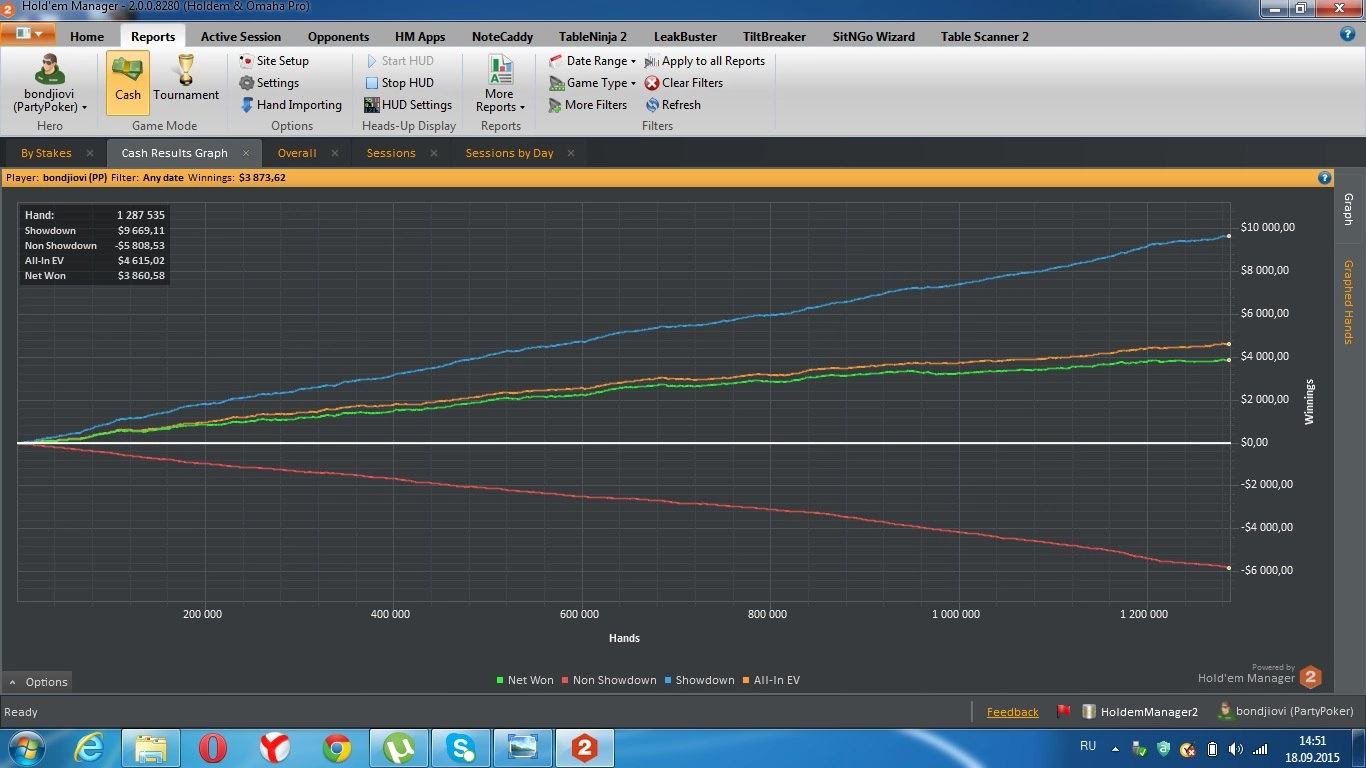The width and height of the screenshot is (1366, 768).
Task: Switch game mode to Tournament
Action: coord(186,79)
